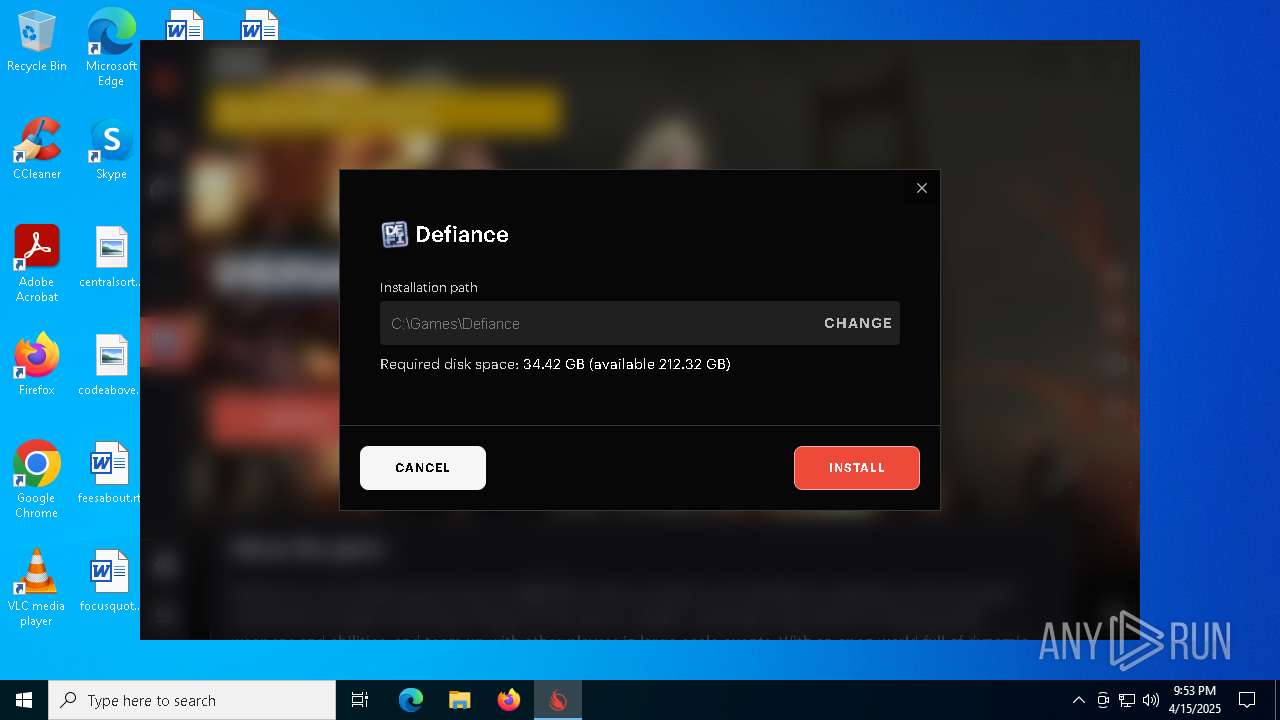Select the codeabove image file on desktop
The width and height of the screenshot is (1280, 720).
pos(111,365)
